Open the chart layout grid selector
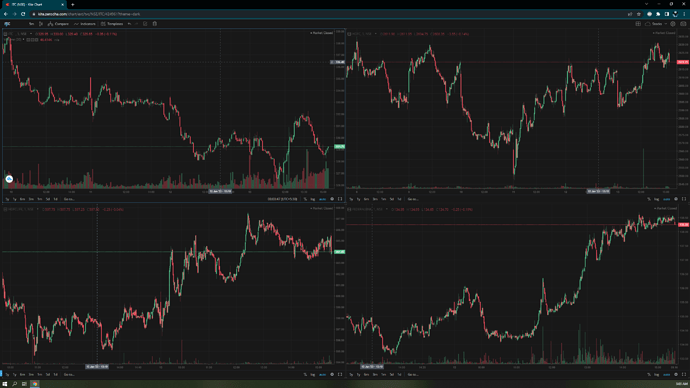 coord(638,24)
